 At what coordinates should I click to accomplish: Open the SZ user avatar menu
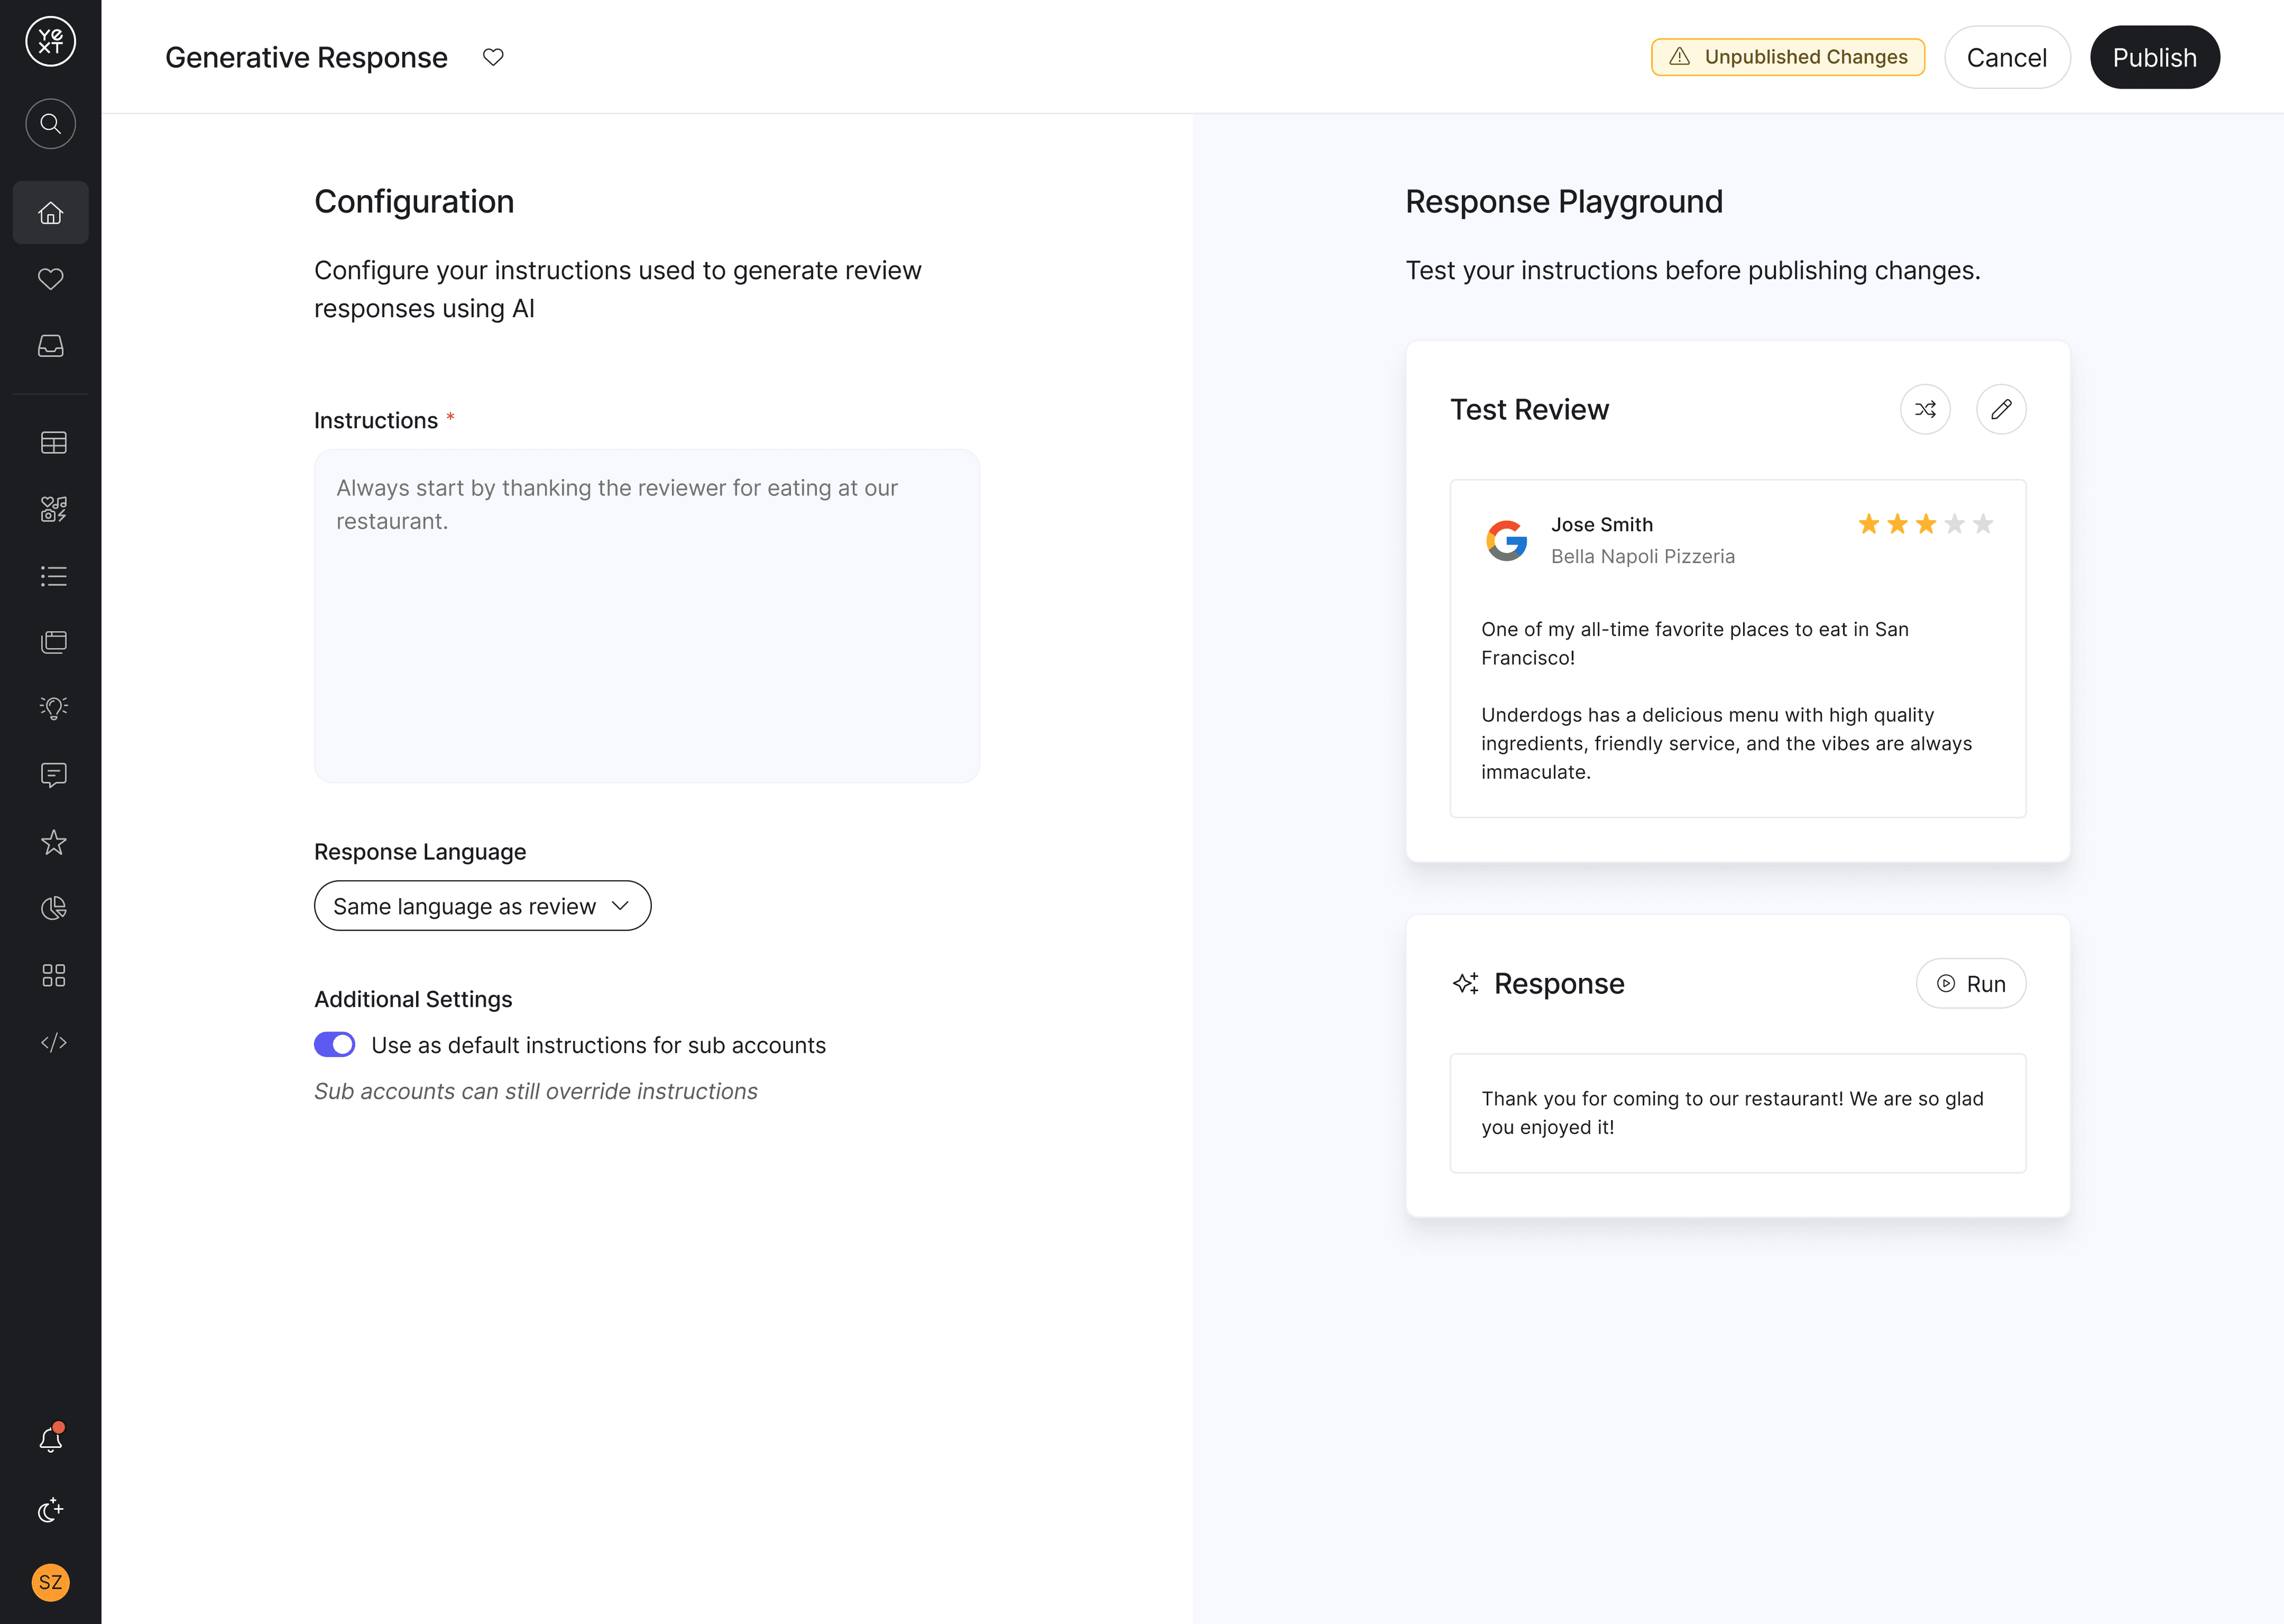click(50, 1582)
